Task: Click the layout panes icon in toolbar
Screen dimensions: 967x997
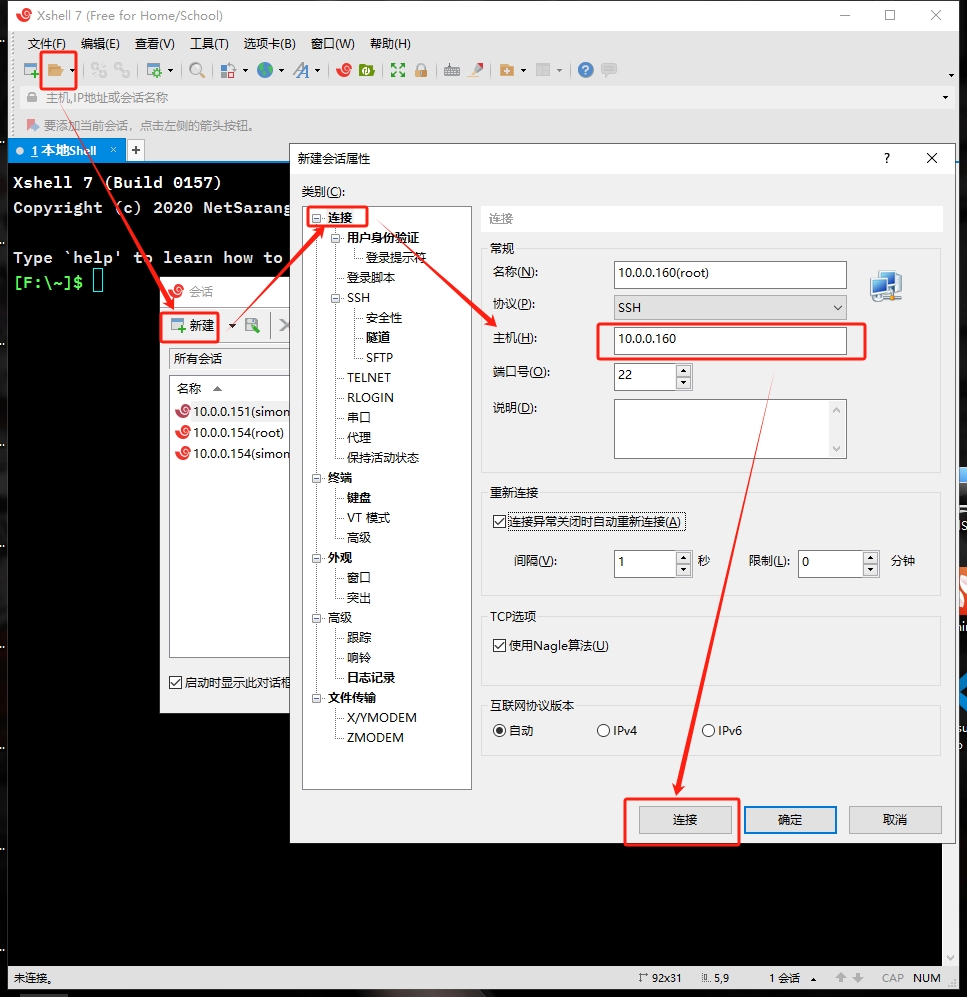Action: tap(543, 70)
